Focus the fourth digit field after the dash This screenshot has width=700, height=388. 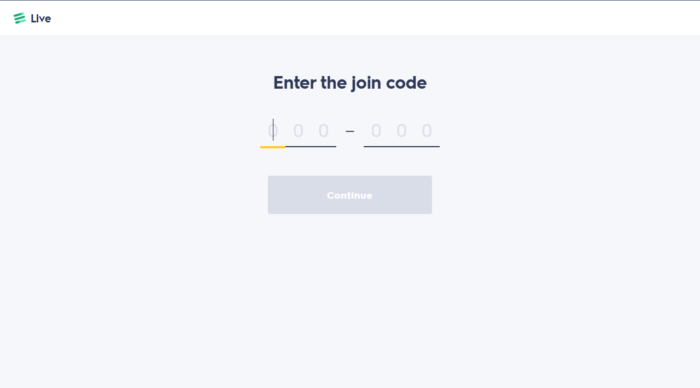coord(376,131)
